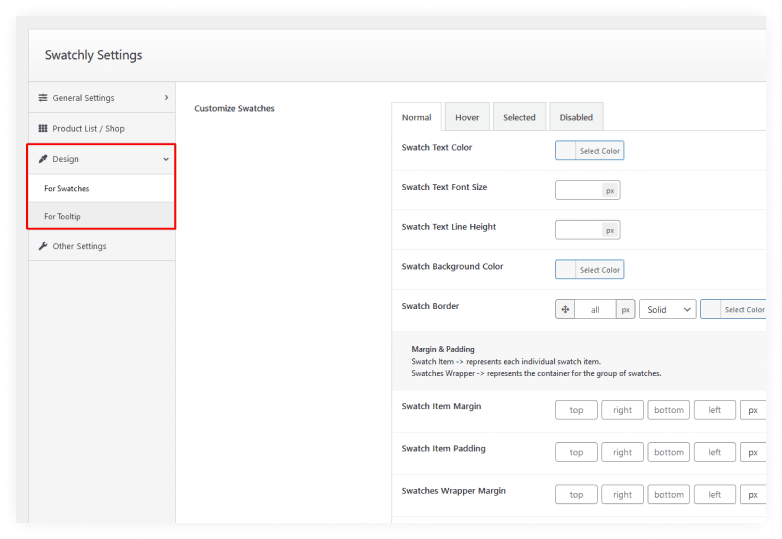Open the Disabled tab
Screen dimensions: 782x539
pyautogui.click(x=576, y=118)
